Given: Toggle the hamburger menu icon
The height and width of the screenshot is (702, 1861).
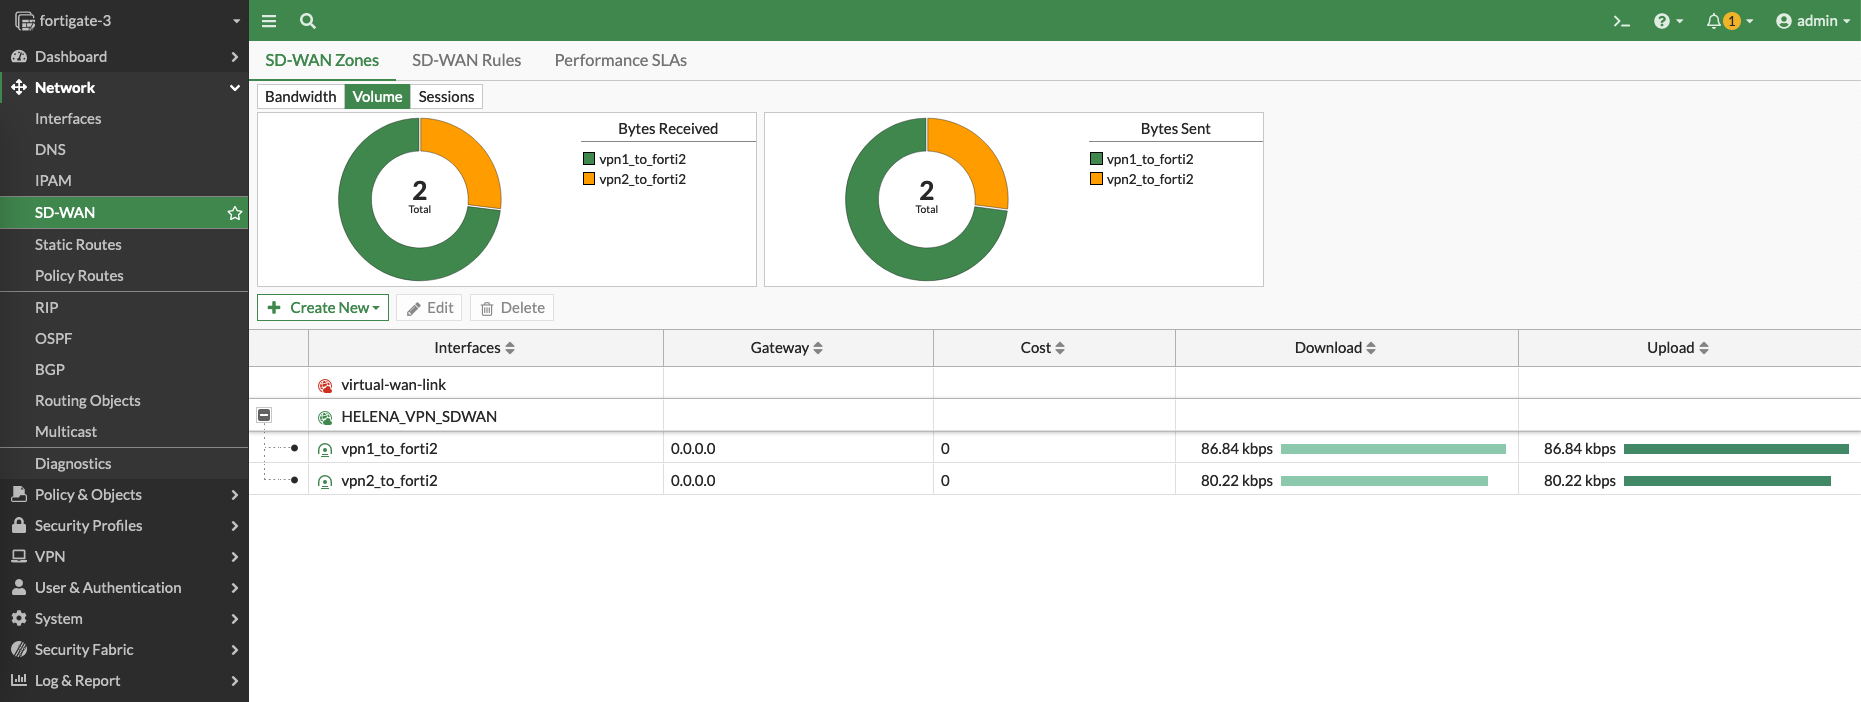Looking at the screenshot, I should [269, 21].
